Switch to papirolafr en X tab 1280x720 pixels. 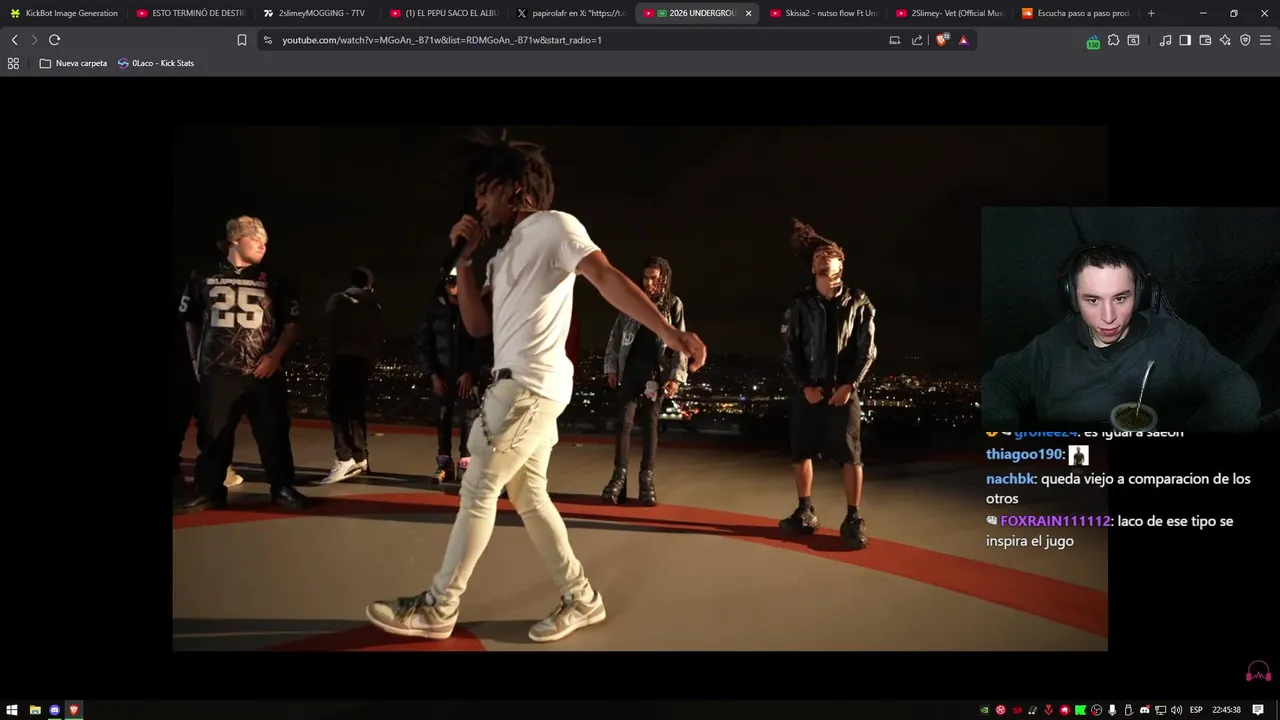(570, 13)
